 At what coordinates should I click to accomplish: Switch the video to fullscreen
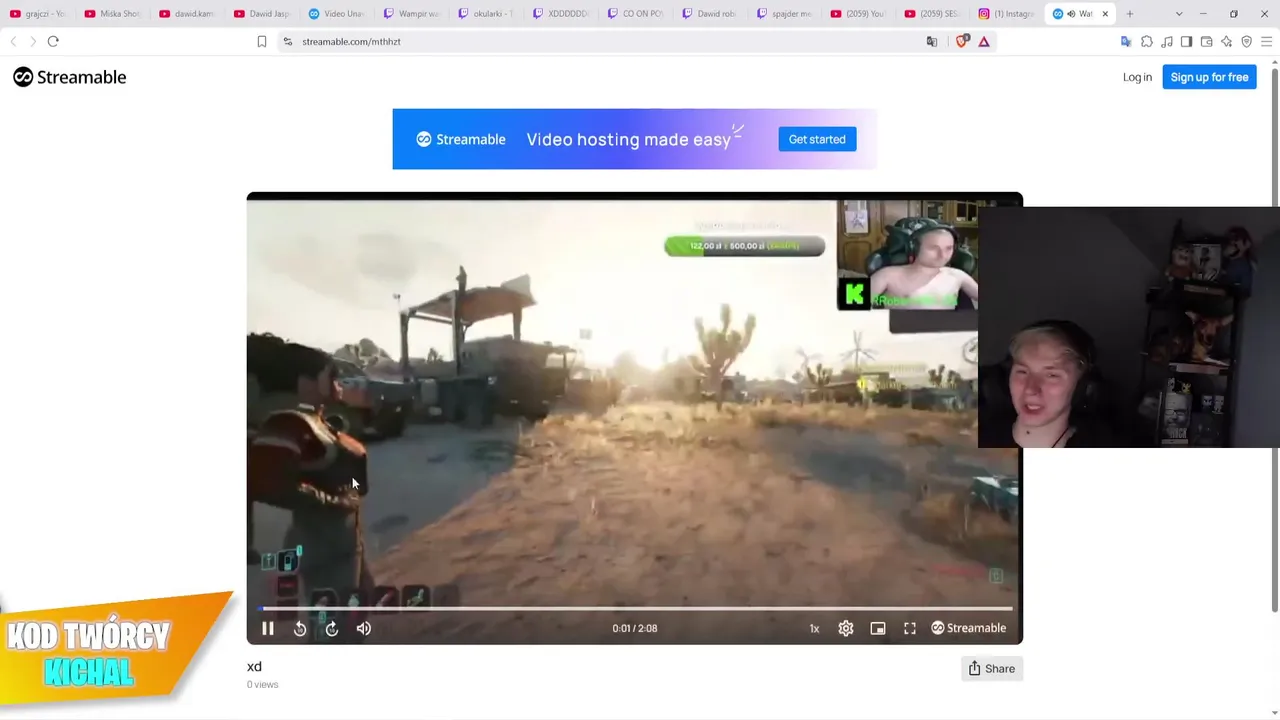click(910, 628)
